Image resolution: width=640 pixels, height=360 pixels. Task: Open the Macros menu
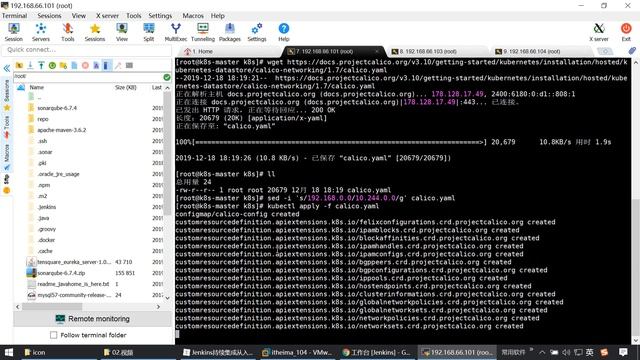193,16
